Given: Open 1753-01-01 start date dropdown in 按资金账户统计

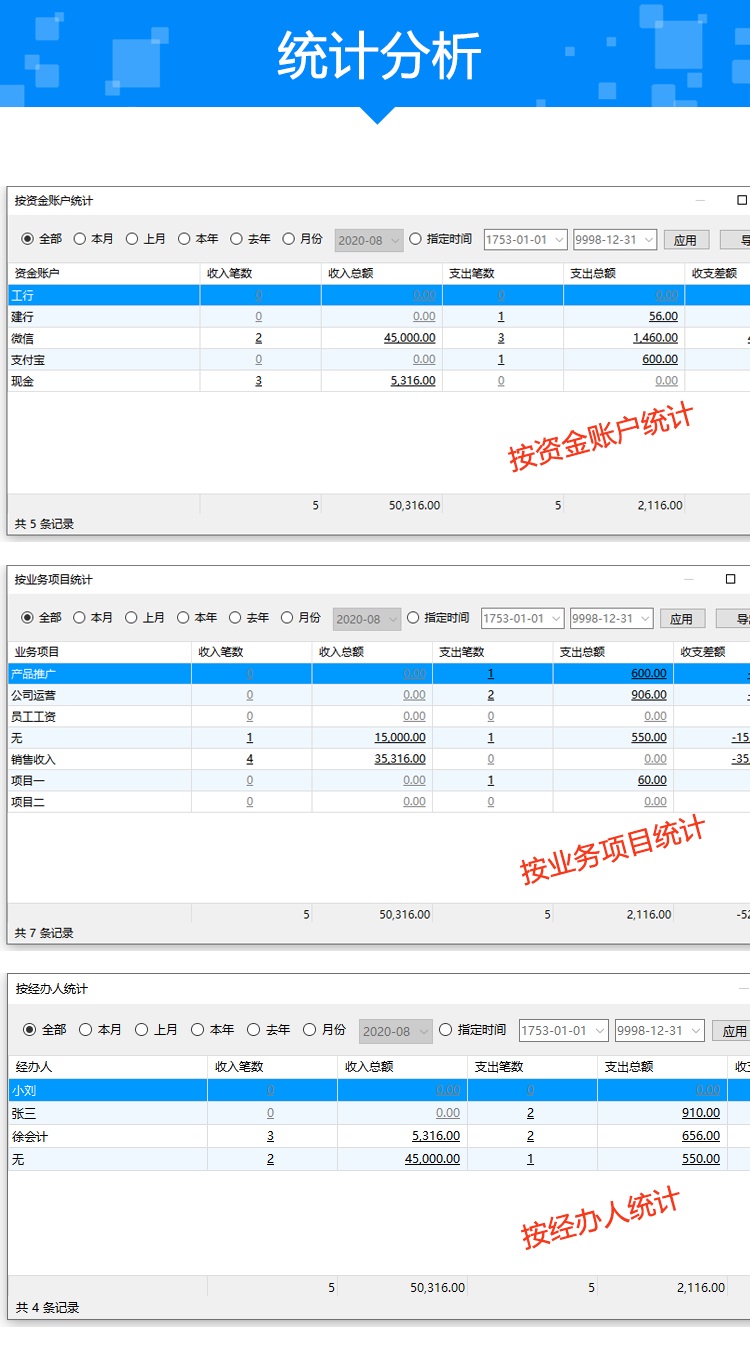Looking at the screenshot, I should click(x=526, y=240).
